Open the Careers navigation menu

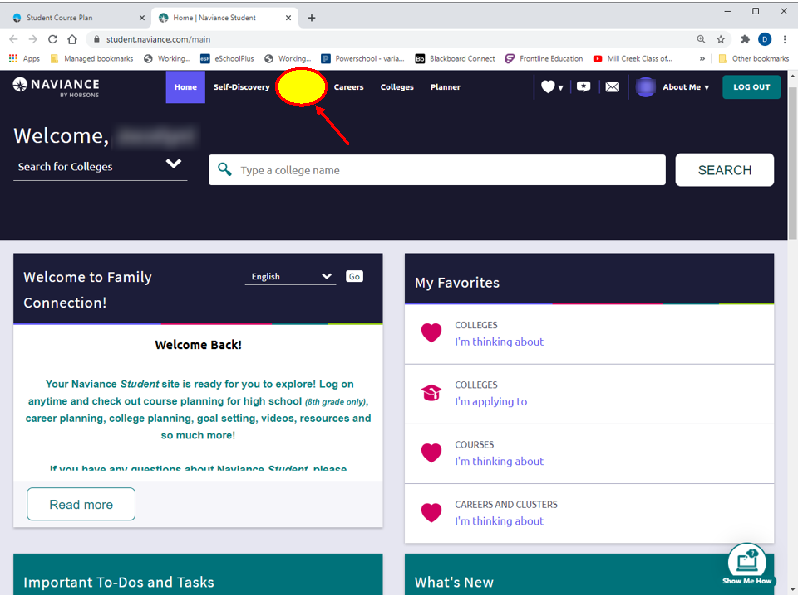tap(348, 87)
